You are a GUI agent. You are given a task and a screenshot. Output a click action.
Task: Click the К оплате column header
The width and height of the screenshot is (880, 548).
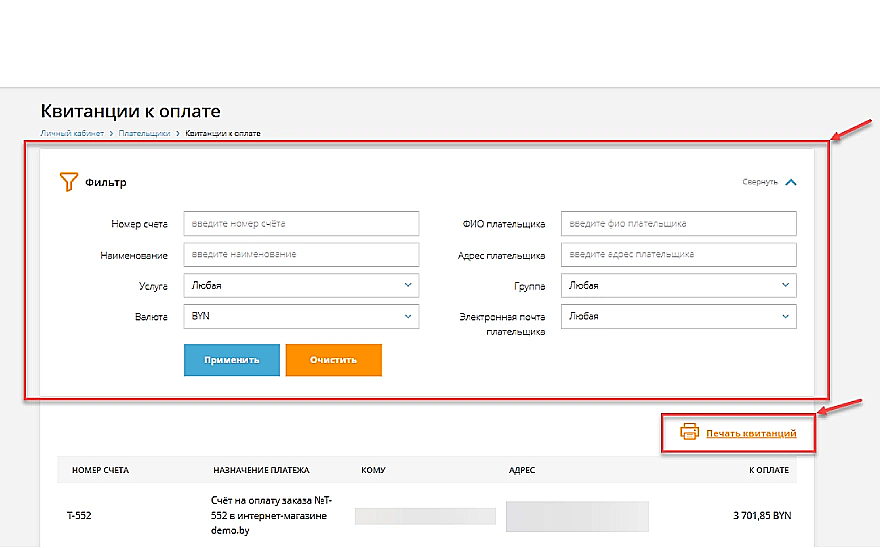pyautogui.click(x=767, y=470)
